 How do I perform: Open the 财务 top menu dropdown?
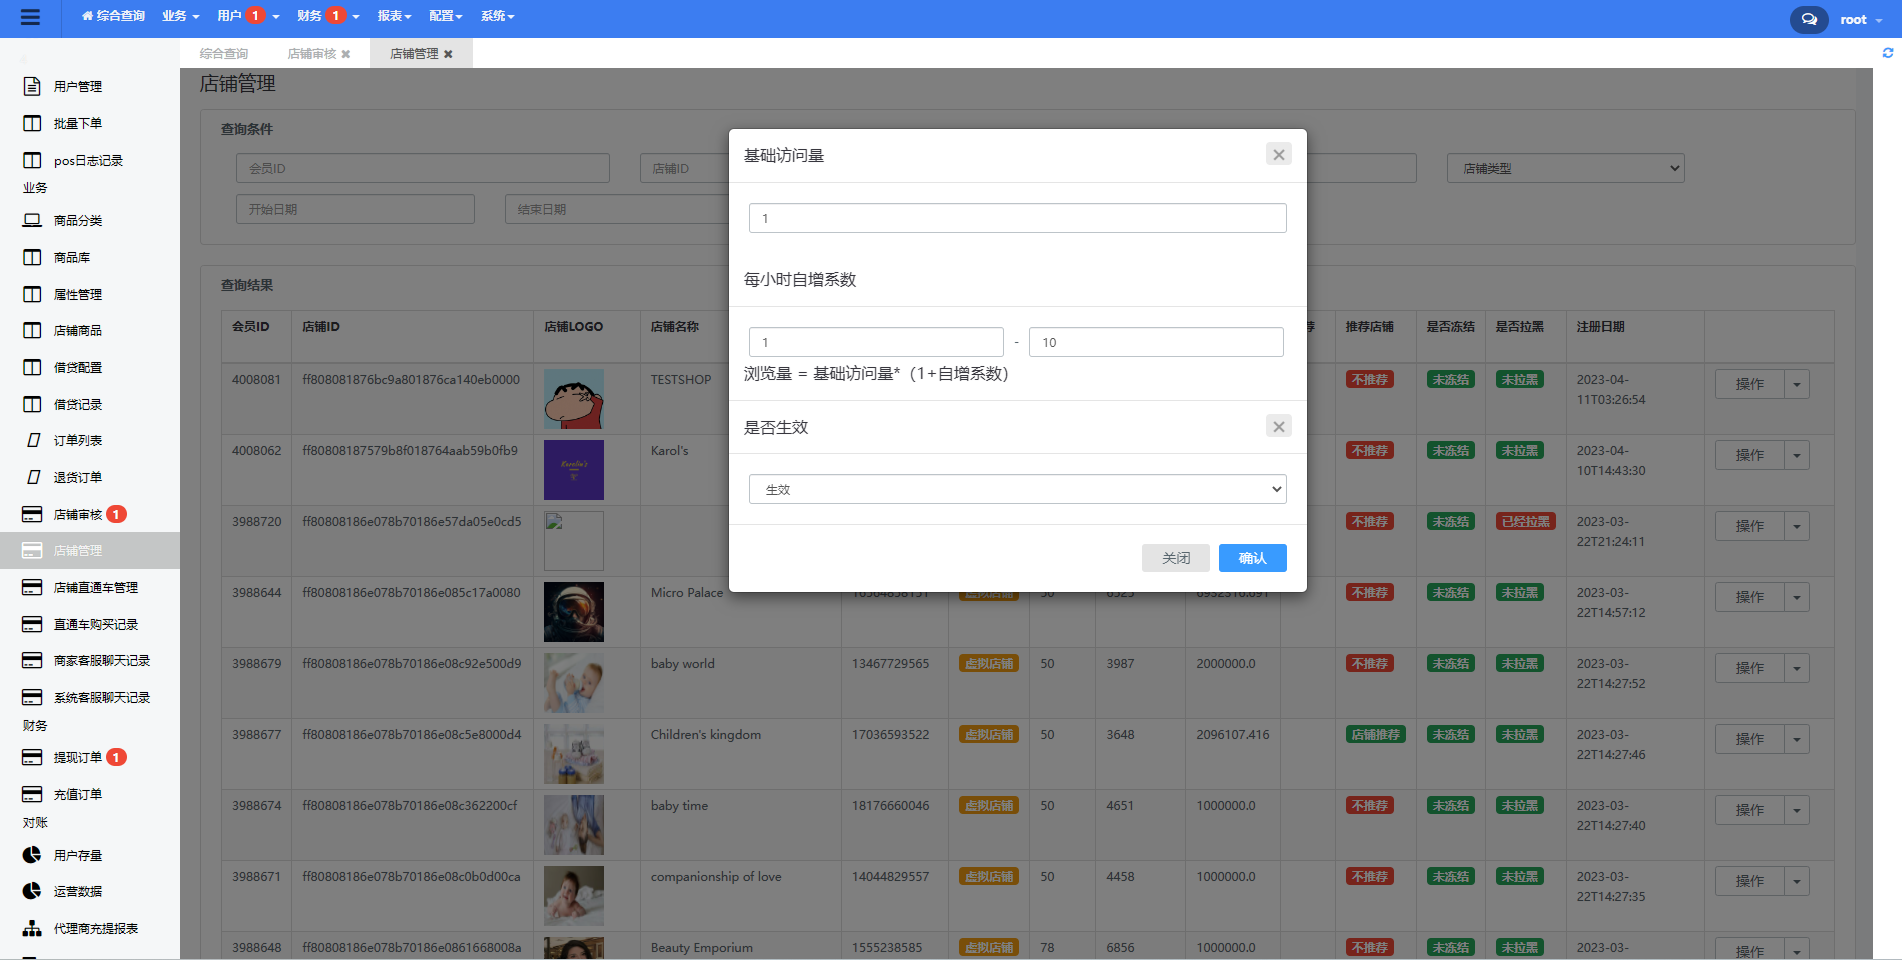tap(328, 16)
